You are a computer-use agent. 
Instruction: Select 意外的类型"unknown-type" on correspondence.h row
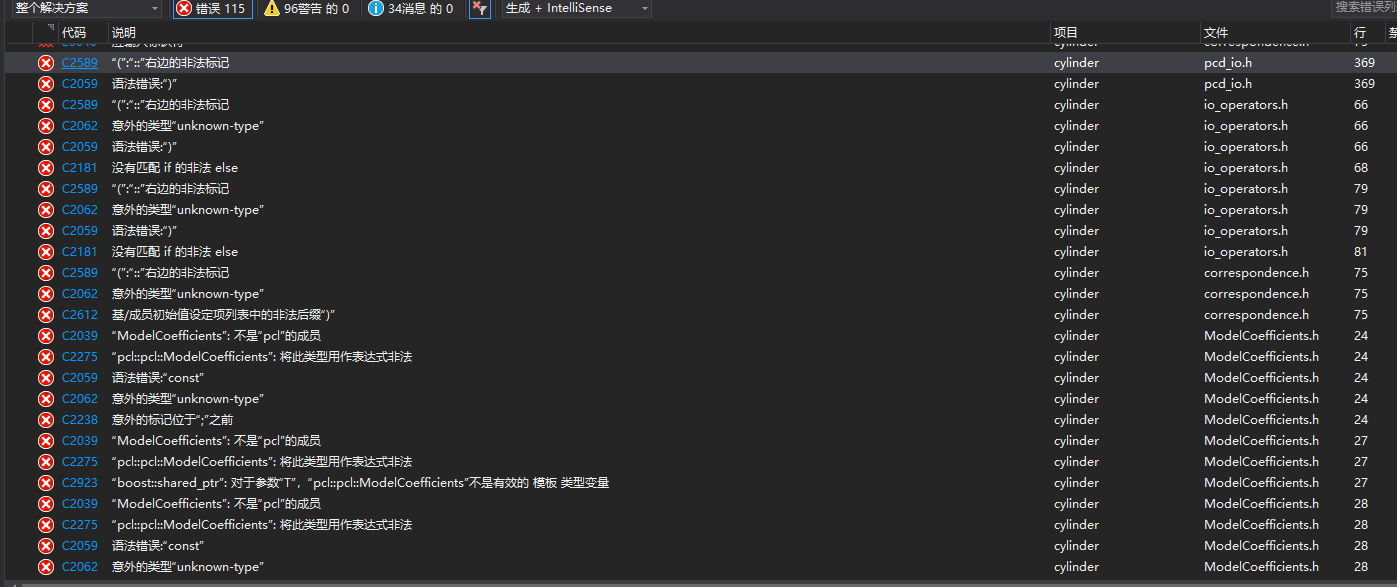coord(187,294)
